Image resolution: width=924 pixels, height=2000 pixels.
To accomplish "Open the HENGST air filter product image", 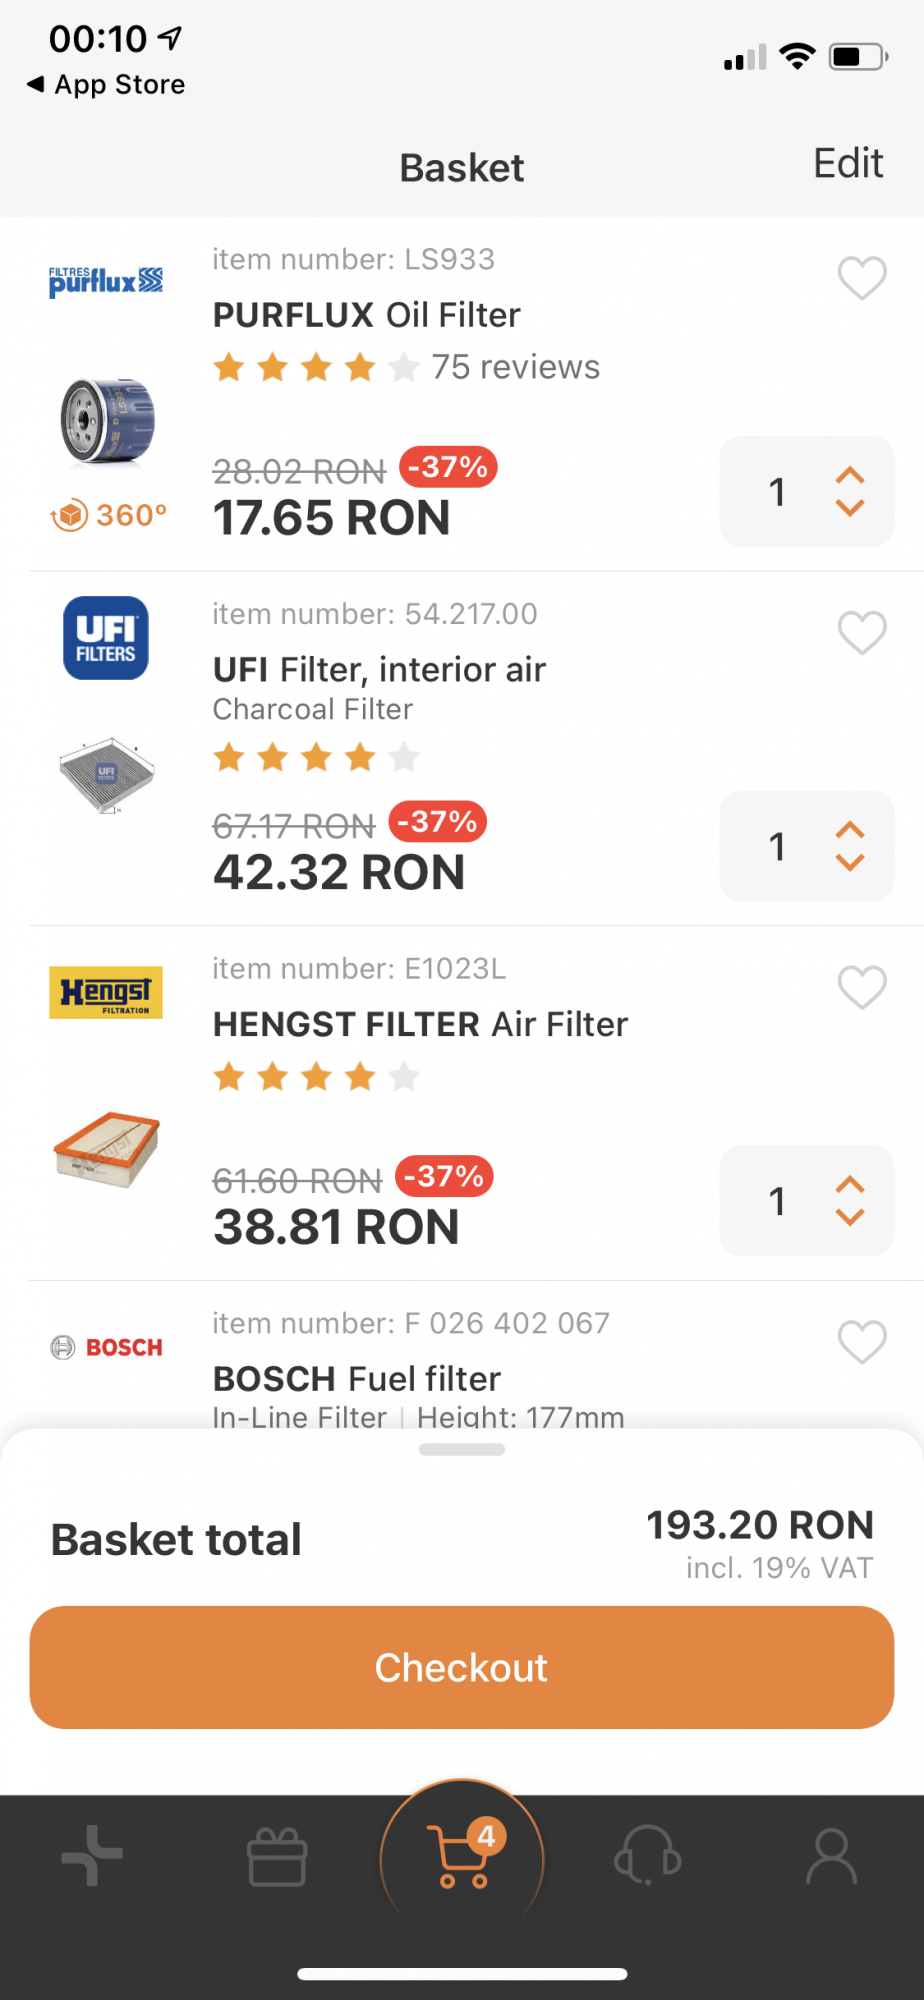I will tap(106, 1149).
